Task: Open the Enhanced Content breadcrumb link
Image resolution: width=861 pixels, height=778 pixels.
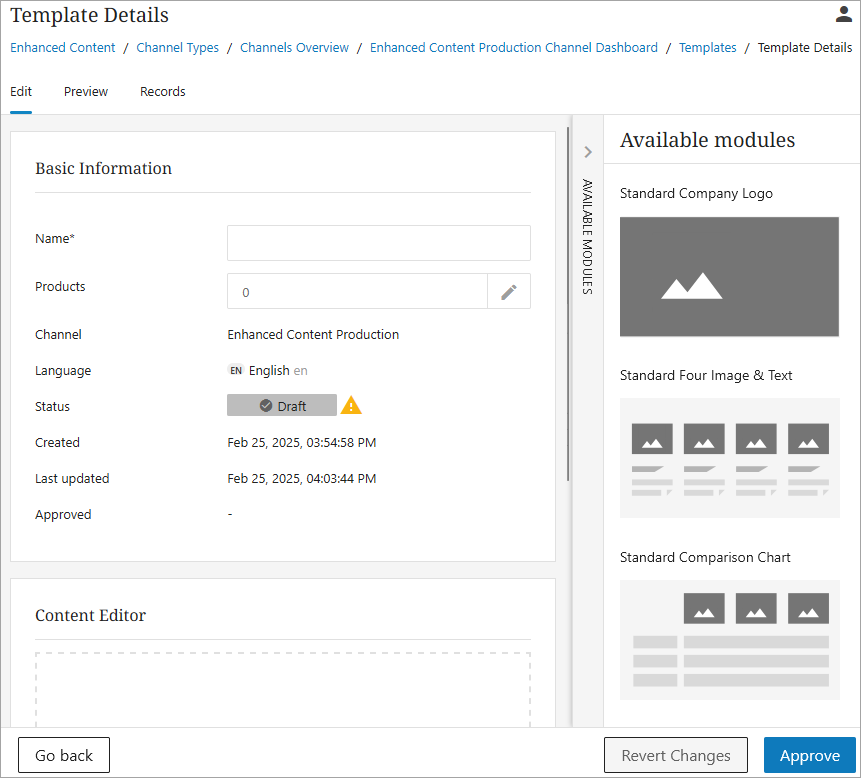Action: [x=63, y=48]
